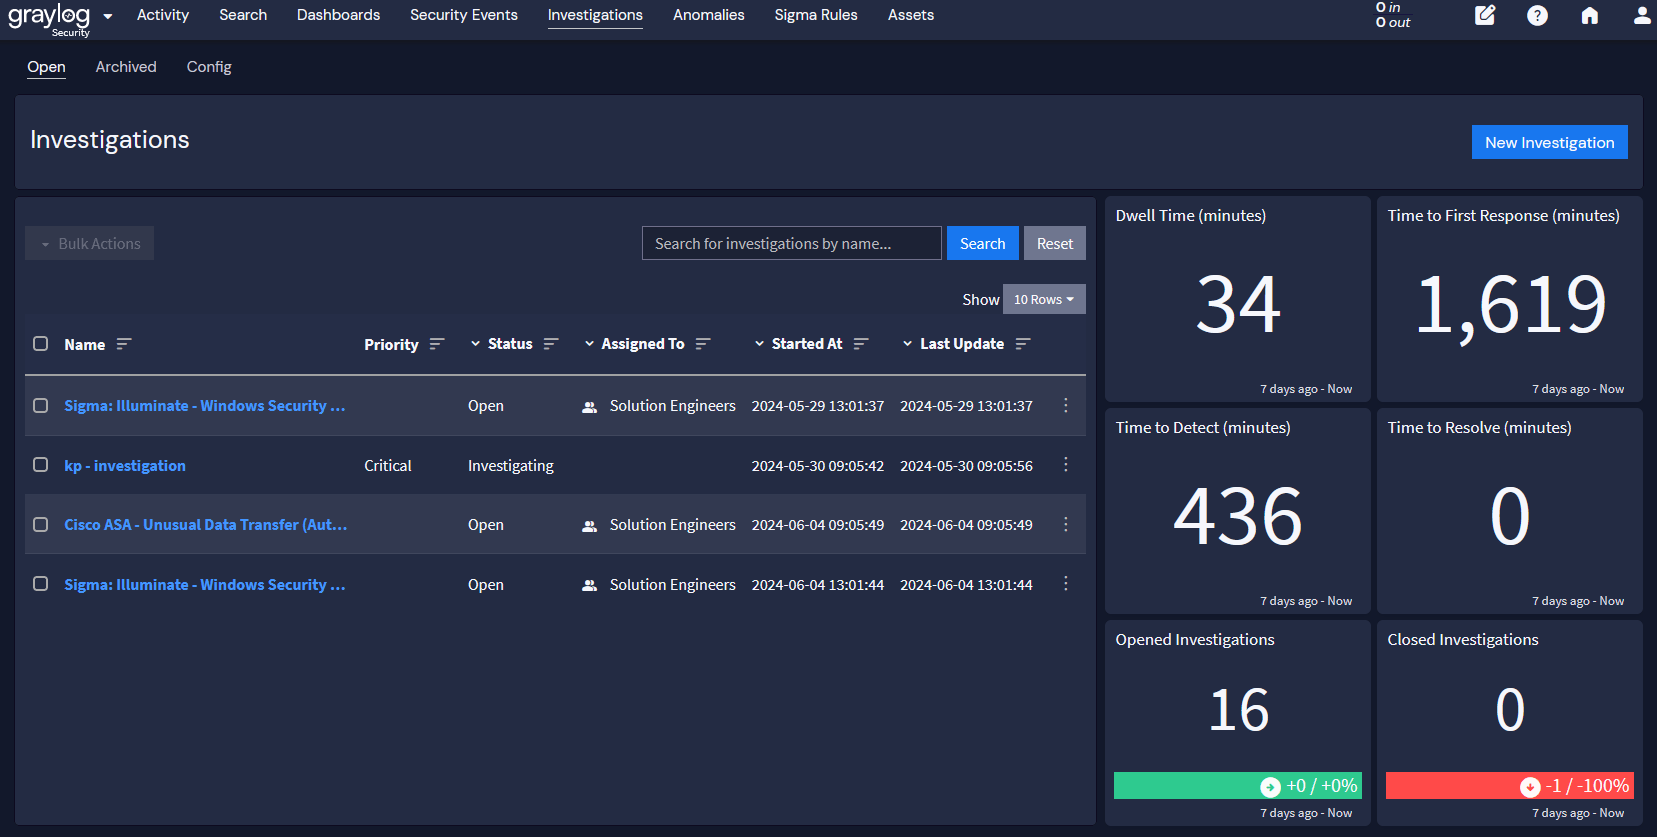1657x837 pixels.
Task: Click the red Closed Investigations trend bar
Action: pos(1509,786)
